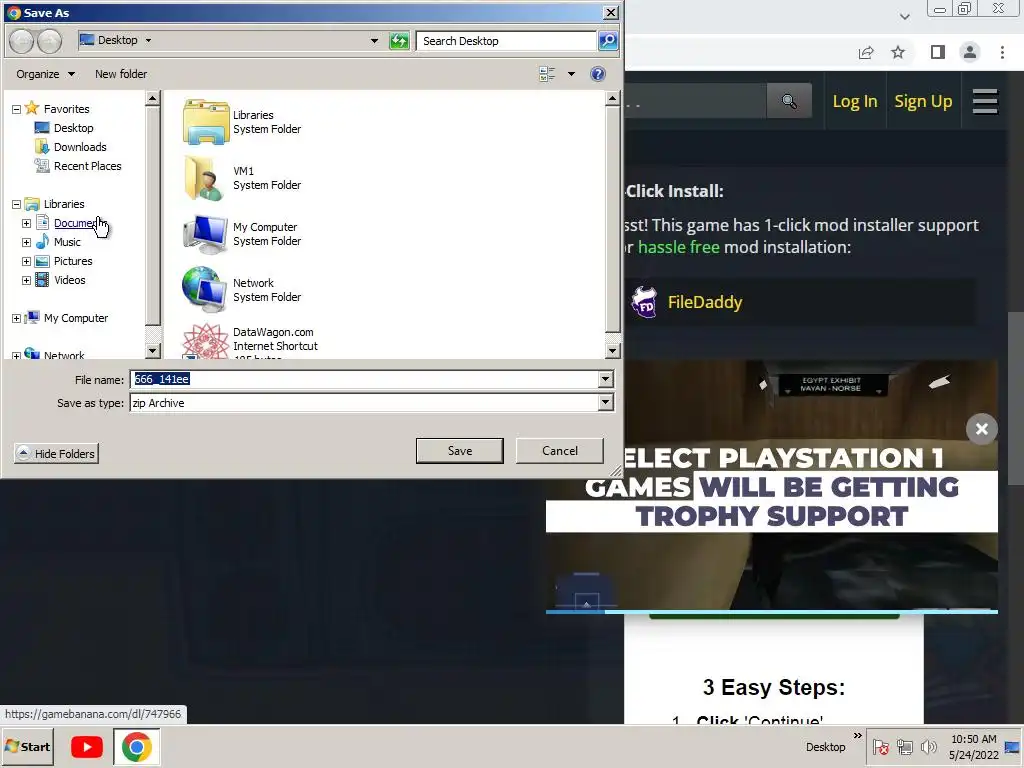The image size is (1024, 768).
Task: Click the video ad progress bar
Action: 771,612
